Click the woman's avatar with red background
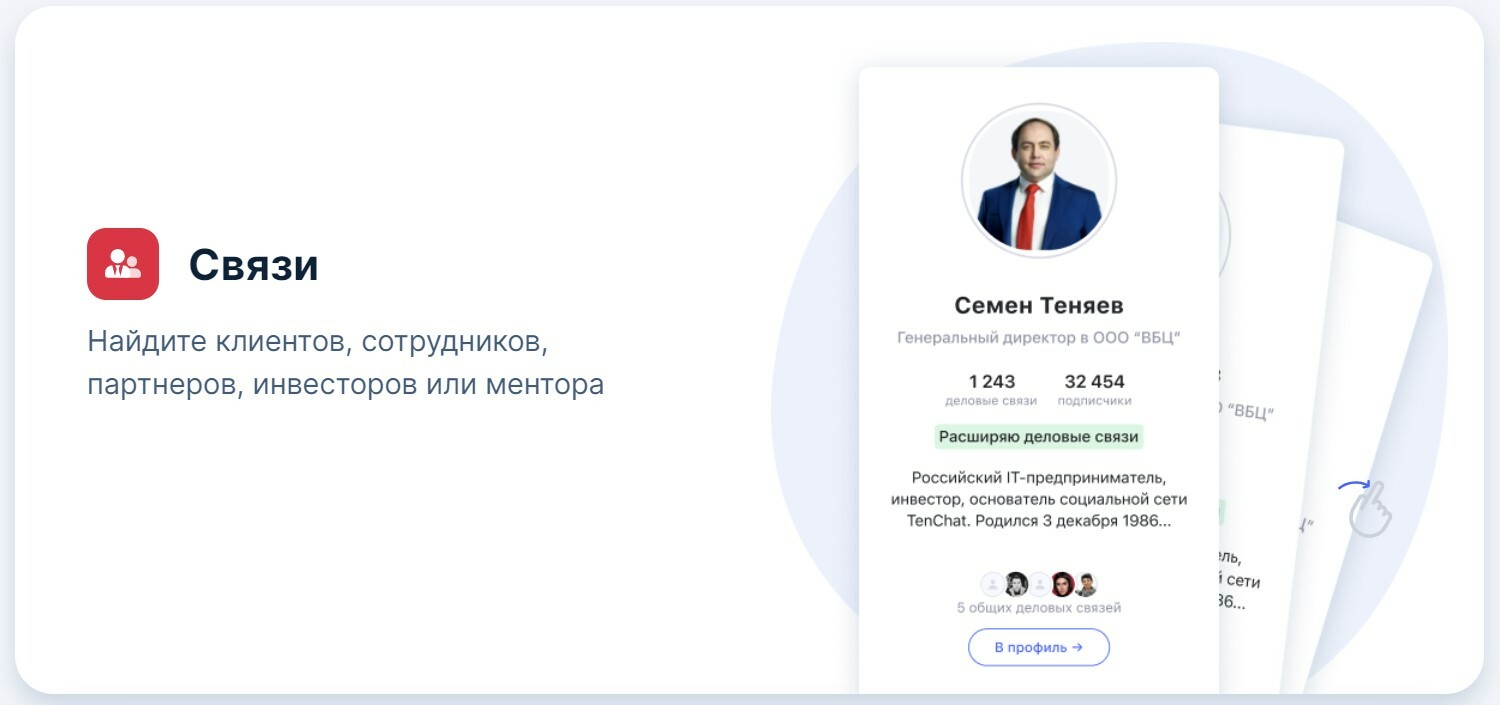The height and width of the screenshot is (705, 1500). [x=1063, y=585]
